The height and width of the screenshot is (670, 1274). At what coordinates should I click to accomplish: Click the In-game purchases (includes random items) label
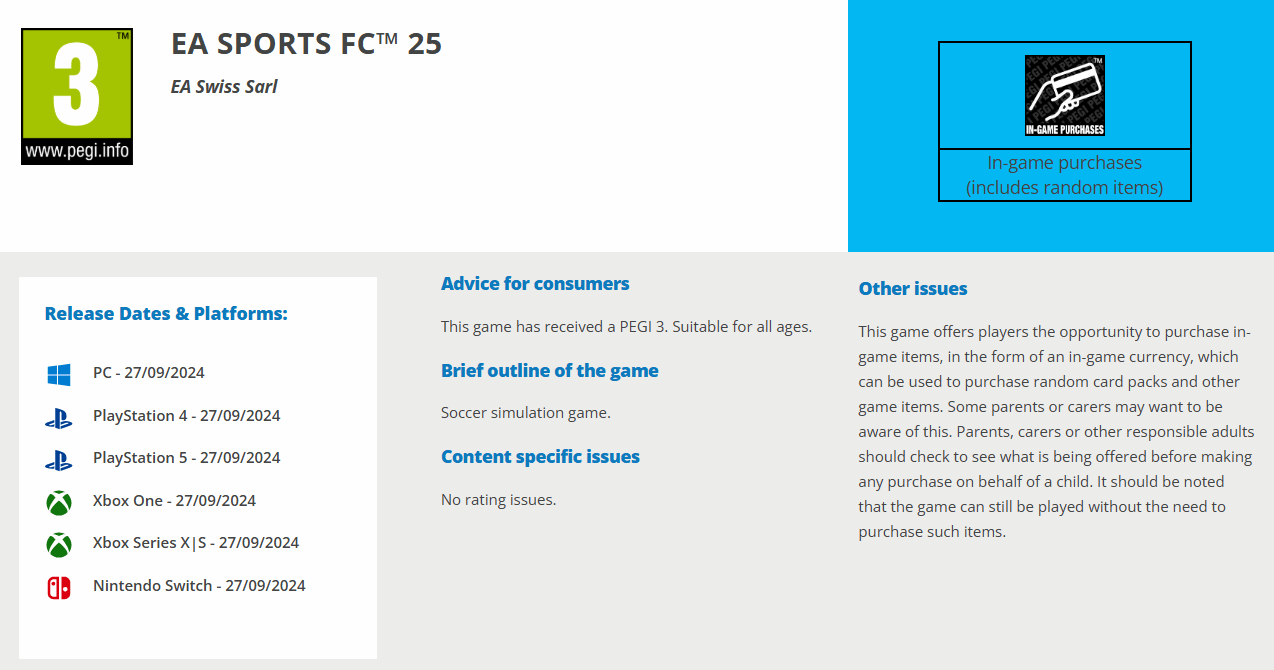coord(1064,175)
